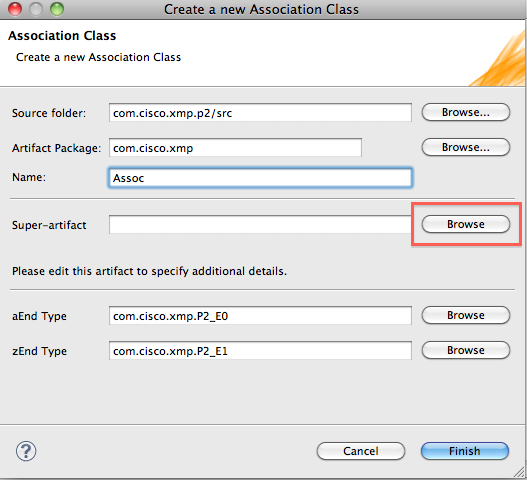This screenshot has width=527, height=480.
Task: Click into the Artifact Package field
Action: [235, 148]
